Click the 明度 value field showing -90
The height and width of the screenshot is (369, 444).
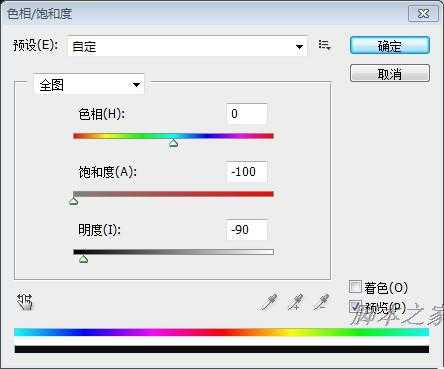coord(247,230)
